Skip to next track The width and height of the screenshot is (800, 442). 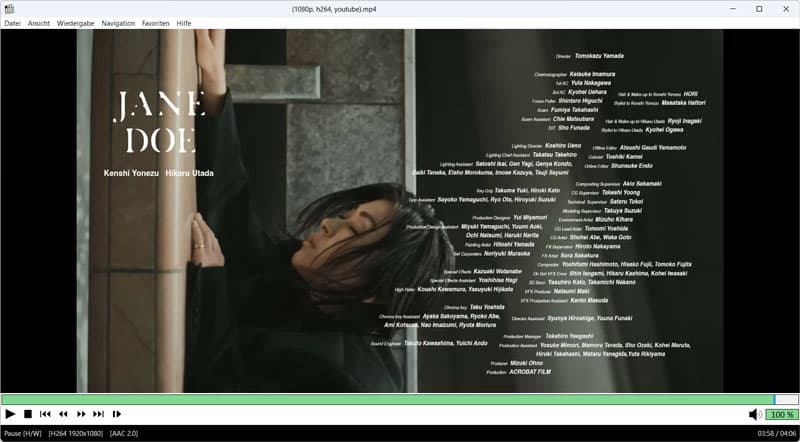pyautogui.click(x=98, y=414)
